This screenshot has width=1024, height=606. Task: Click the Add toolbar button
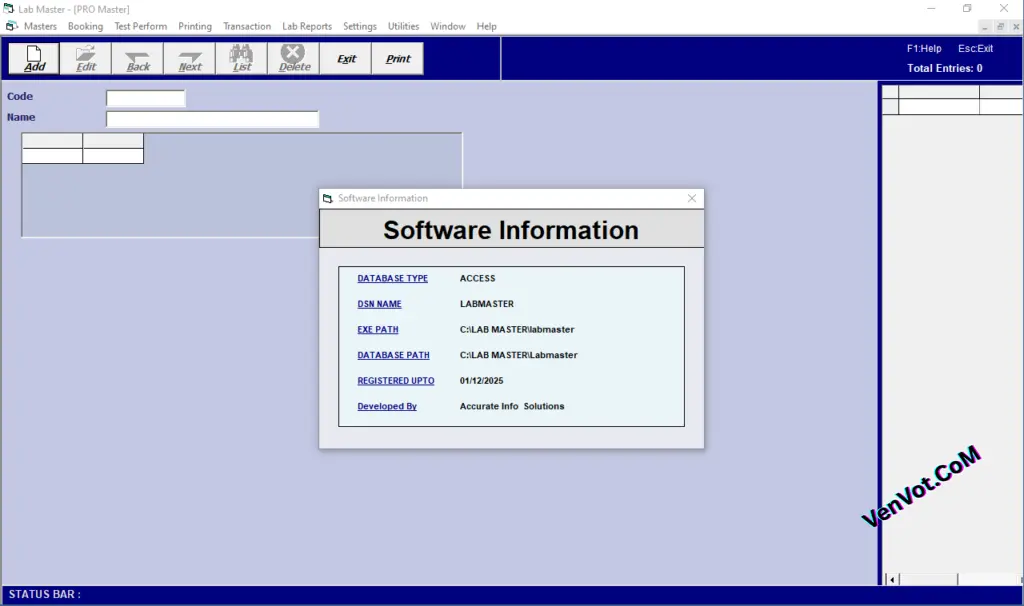point(34,59)
